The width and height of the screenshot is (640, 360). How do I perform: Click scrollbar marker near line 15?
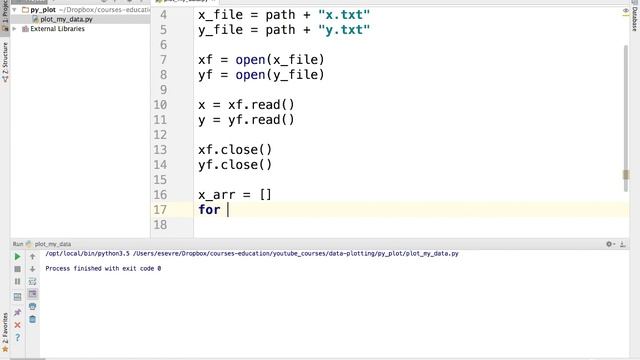626,175
